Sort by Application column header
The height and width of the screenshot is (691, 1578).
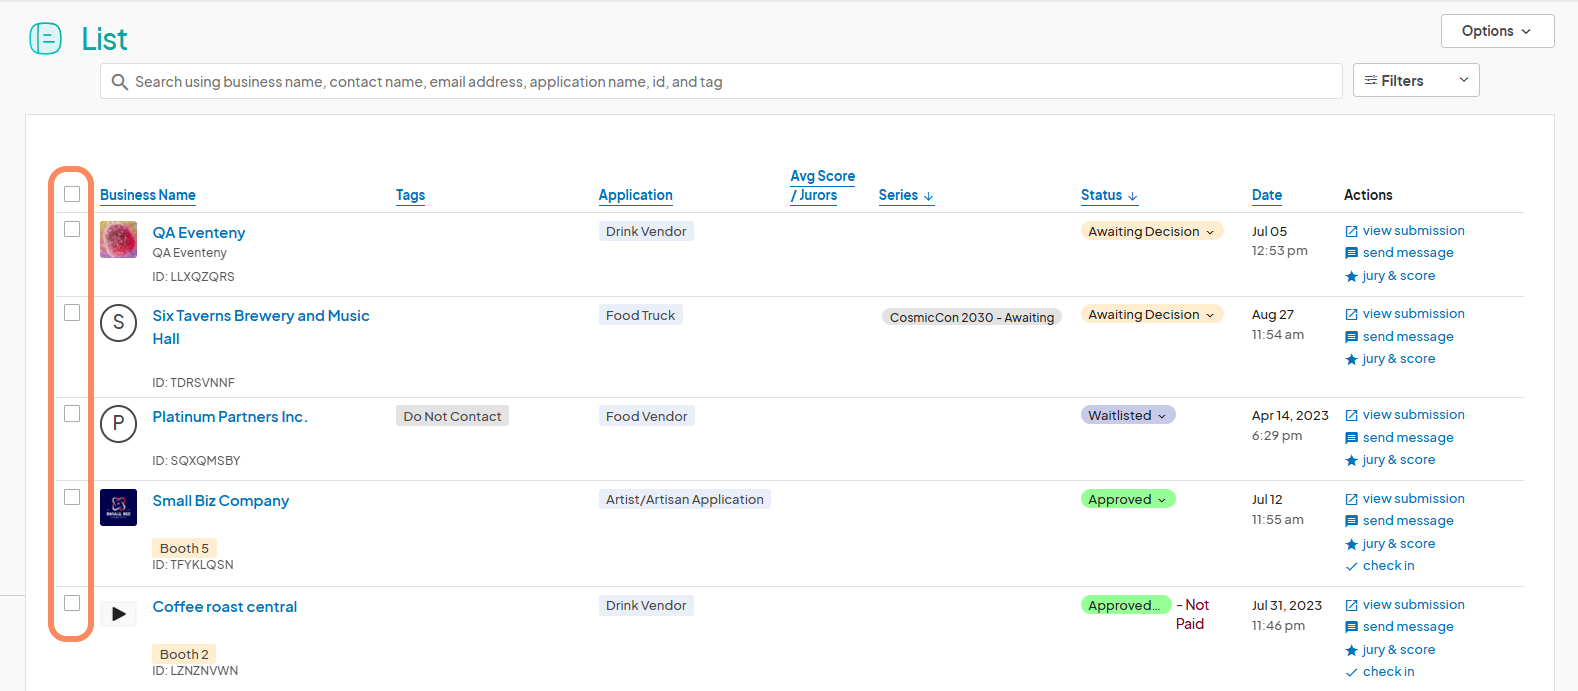point(636,195)
